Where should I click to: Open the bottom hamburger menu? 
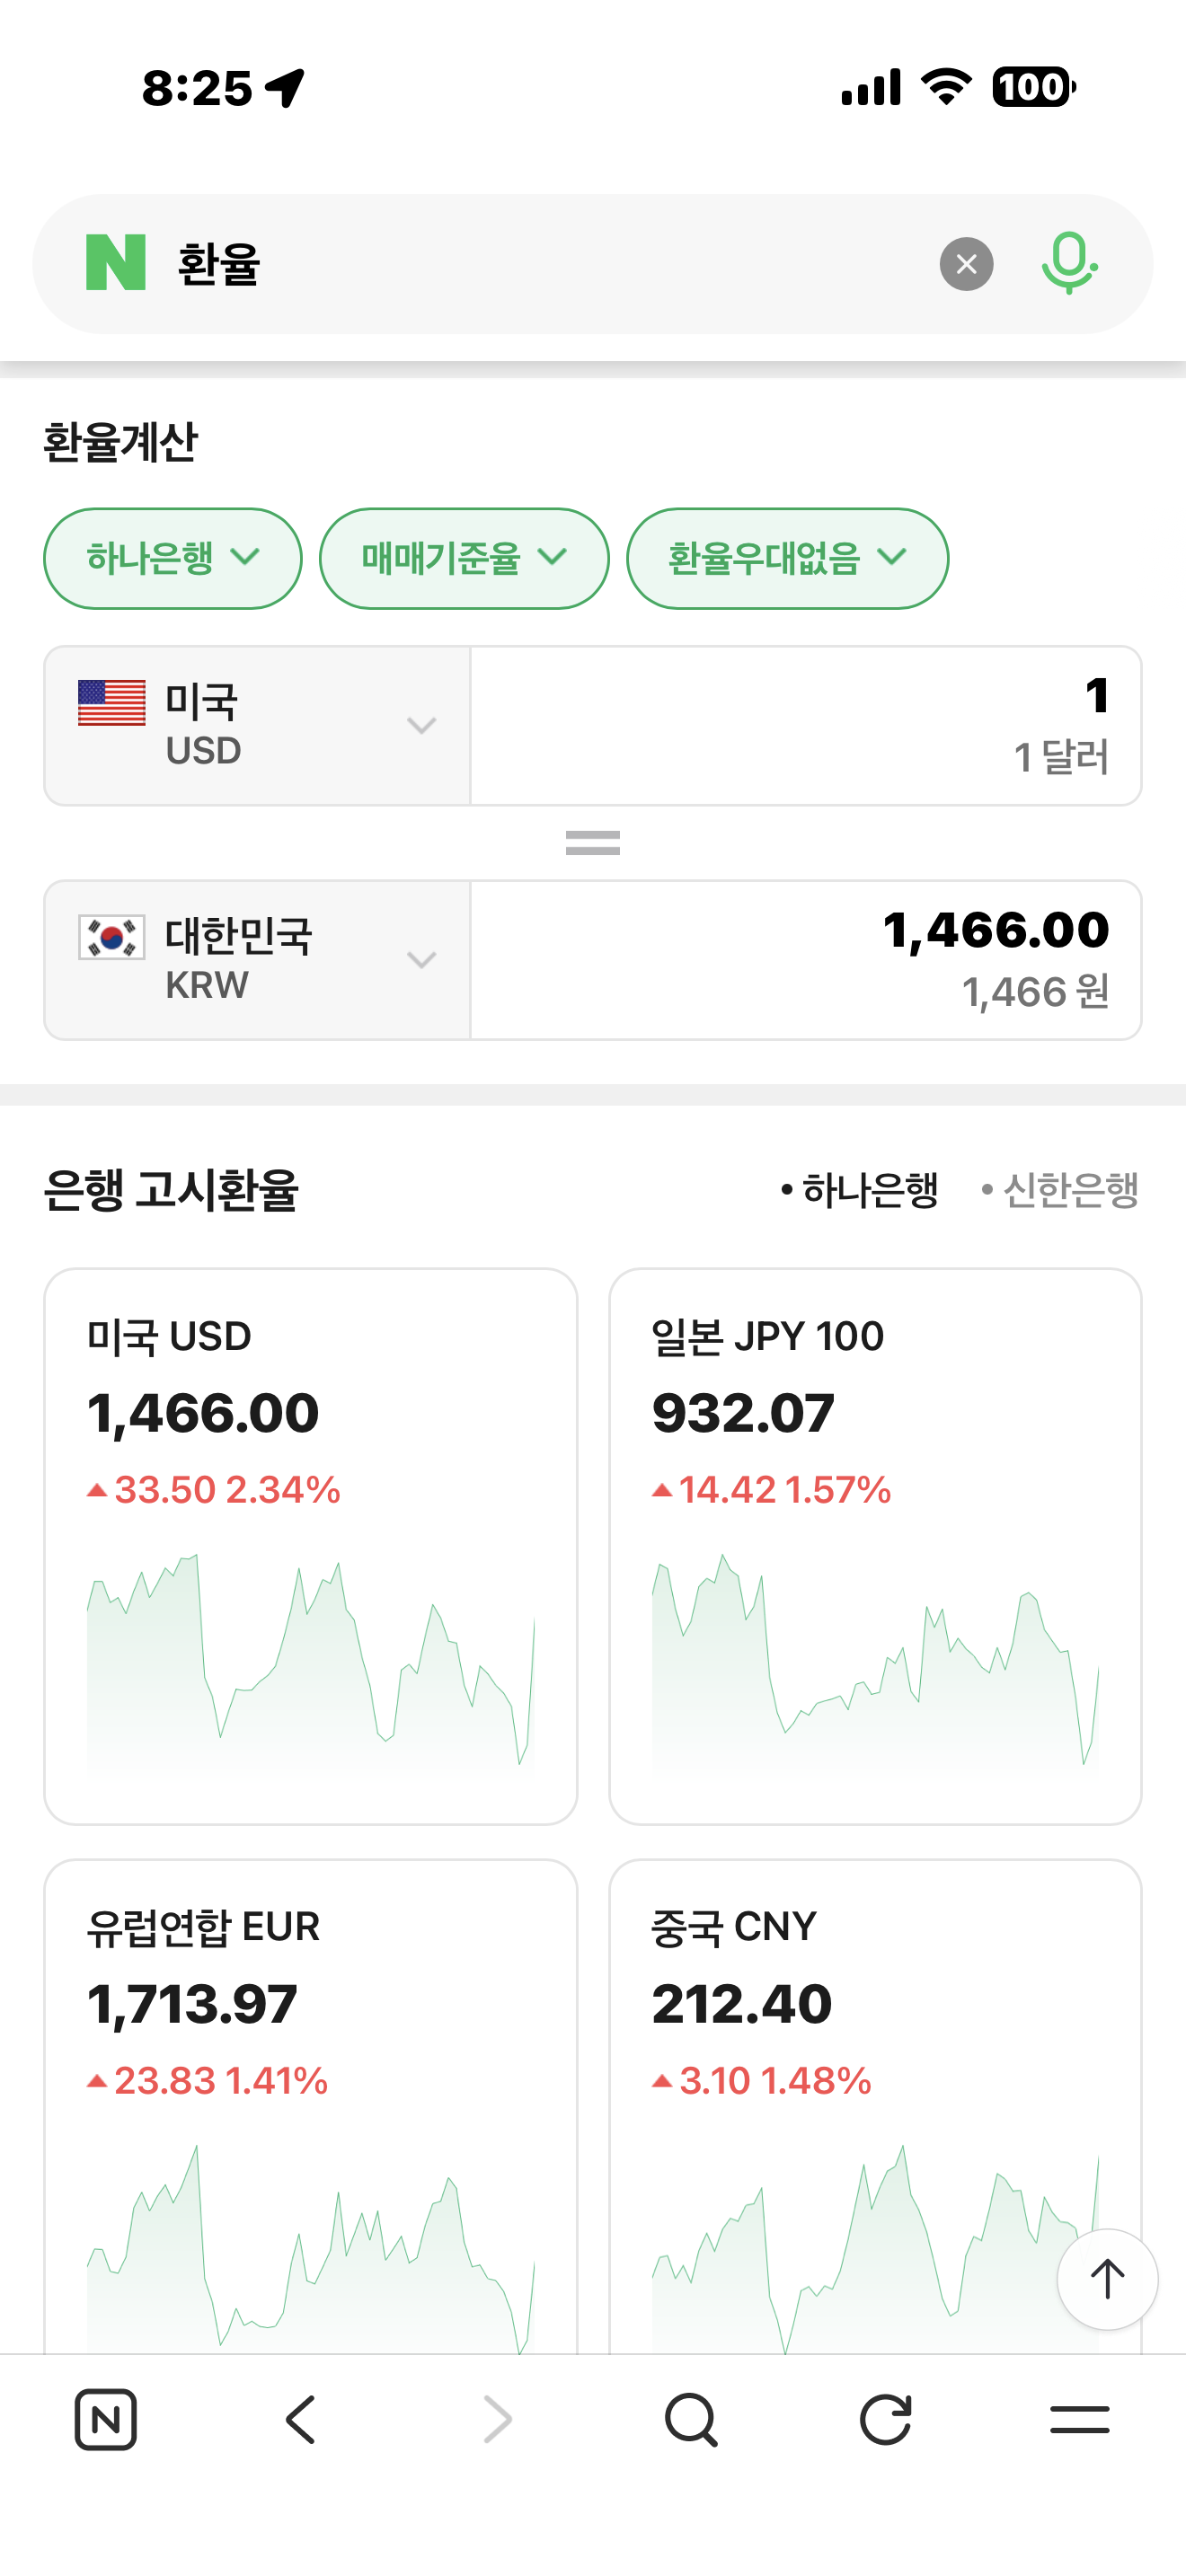[1080, 2420]
